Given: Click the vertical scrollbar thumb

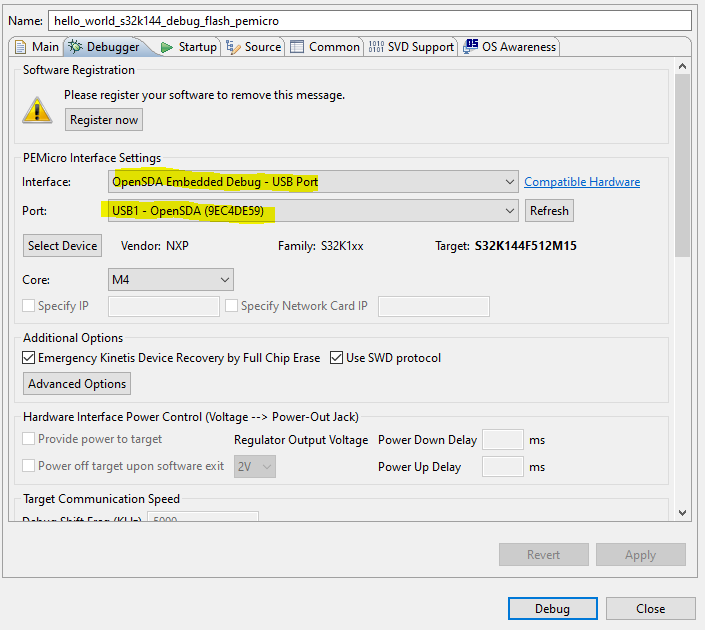Looking at the screenshot, I should tap(683, 165).
